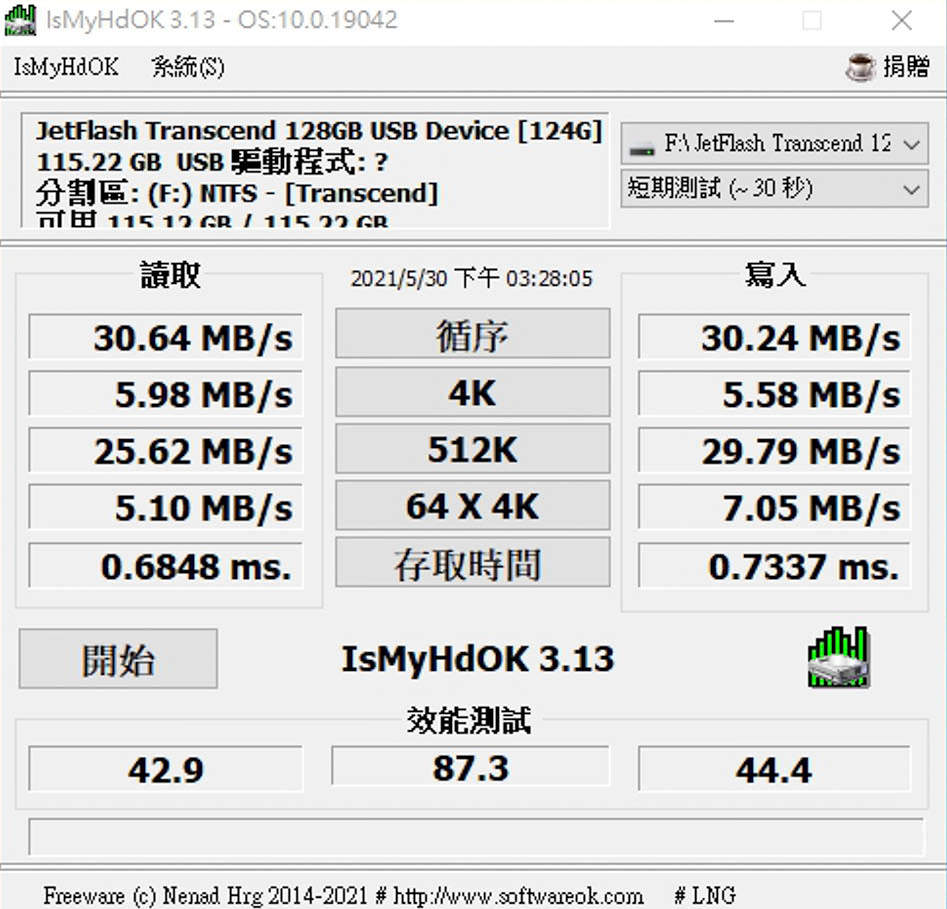Click the empty progress bar at the bottom

tap(476, 837)
